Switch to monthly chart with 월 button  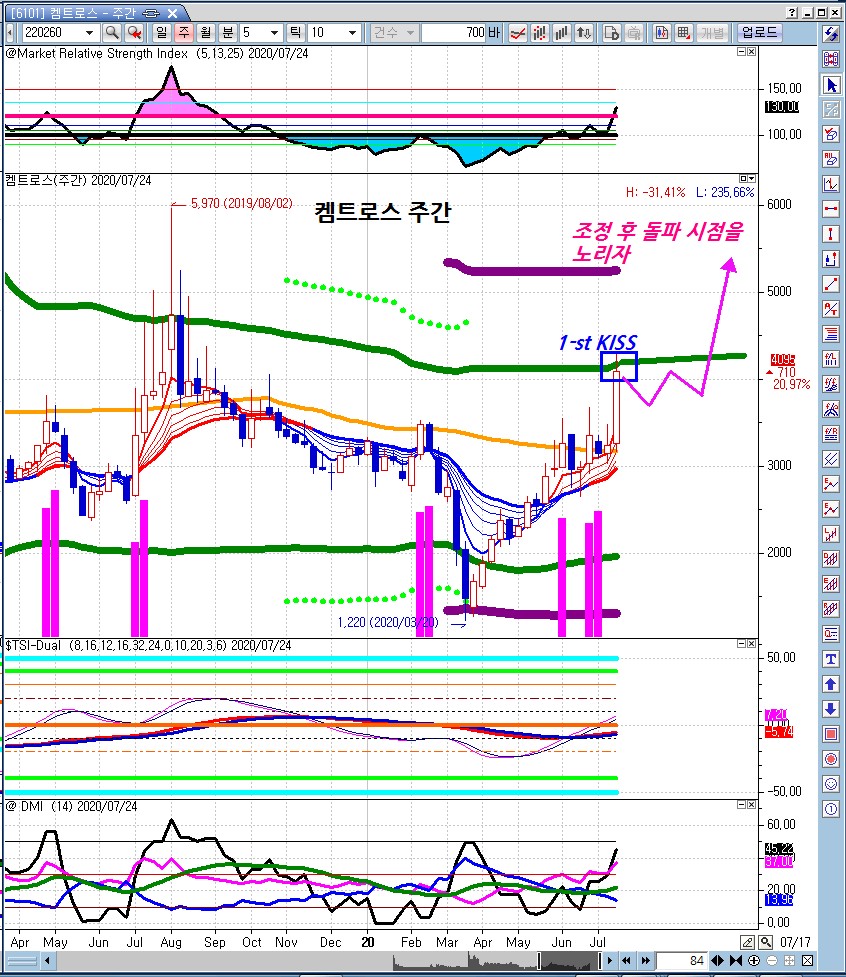pyautogui.click(x=204, y=33)
